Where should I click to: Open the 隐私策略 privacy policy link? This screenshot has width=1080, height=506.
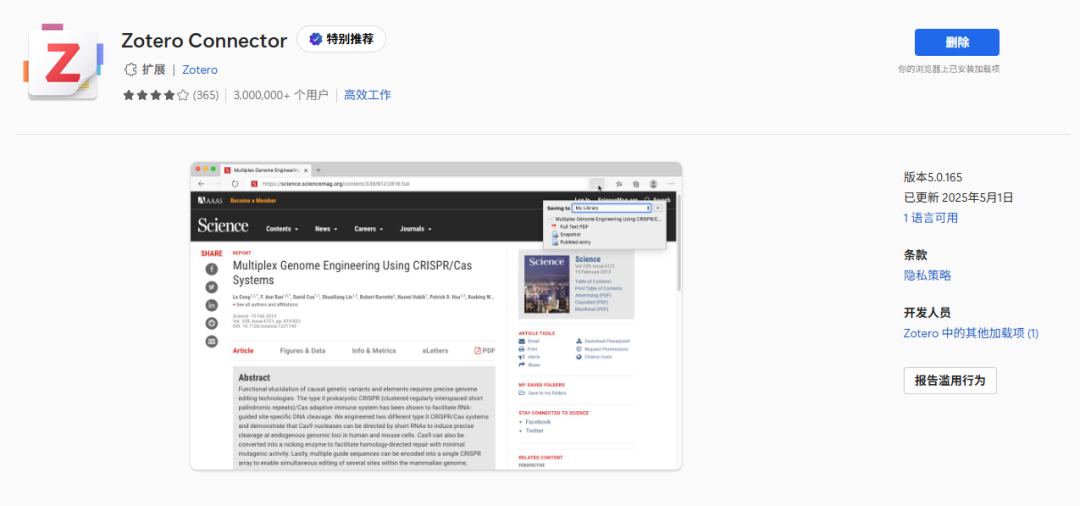click(x=927, y=275)
